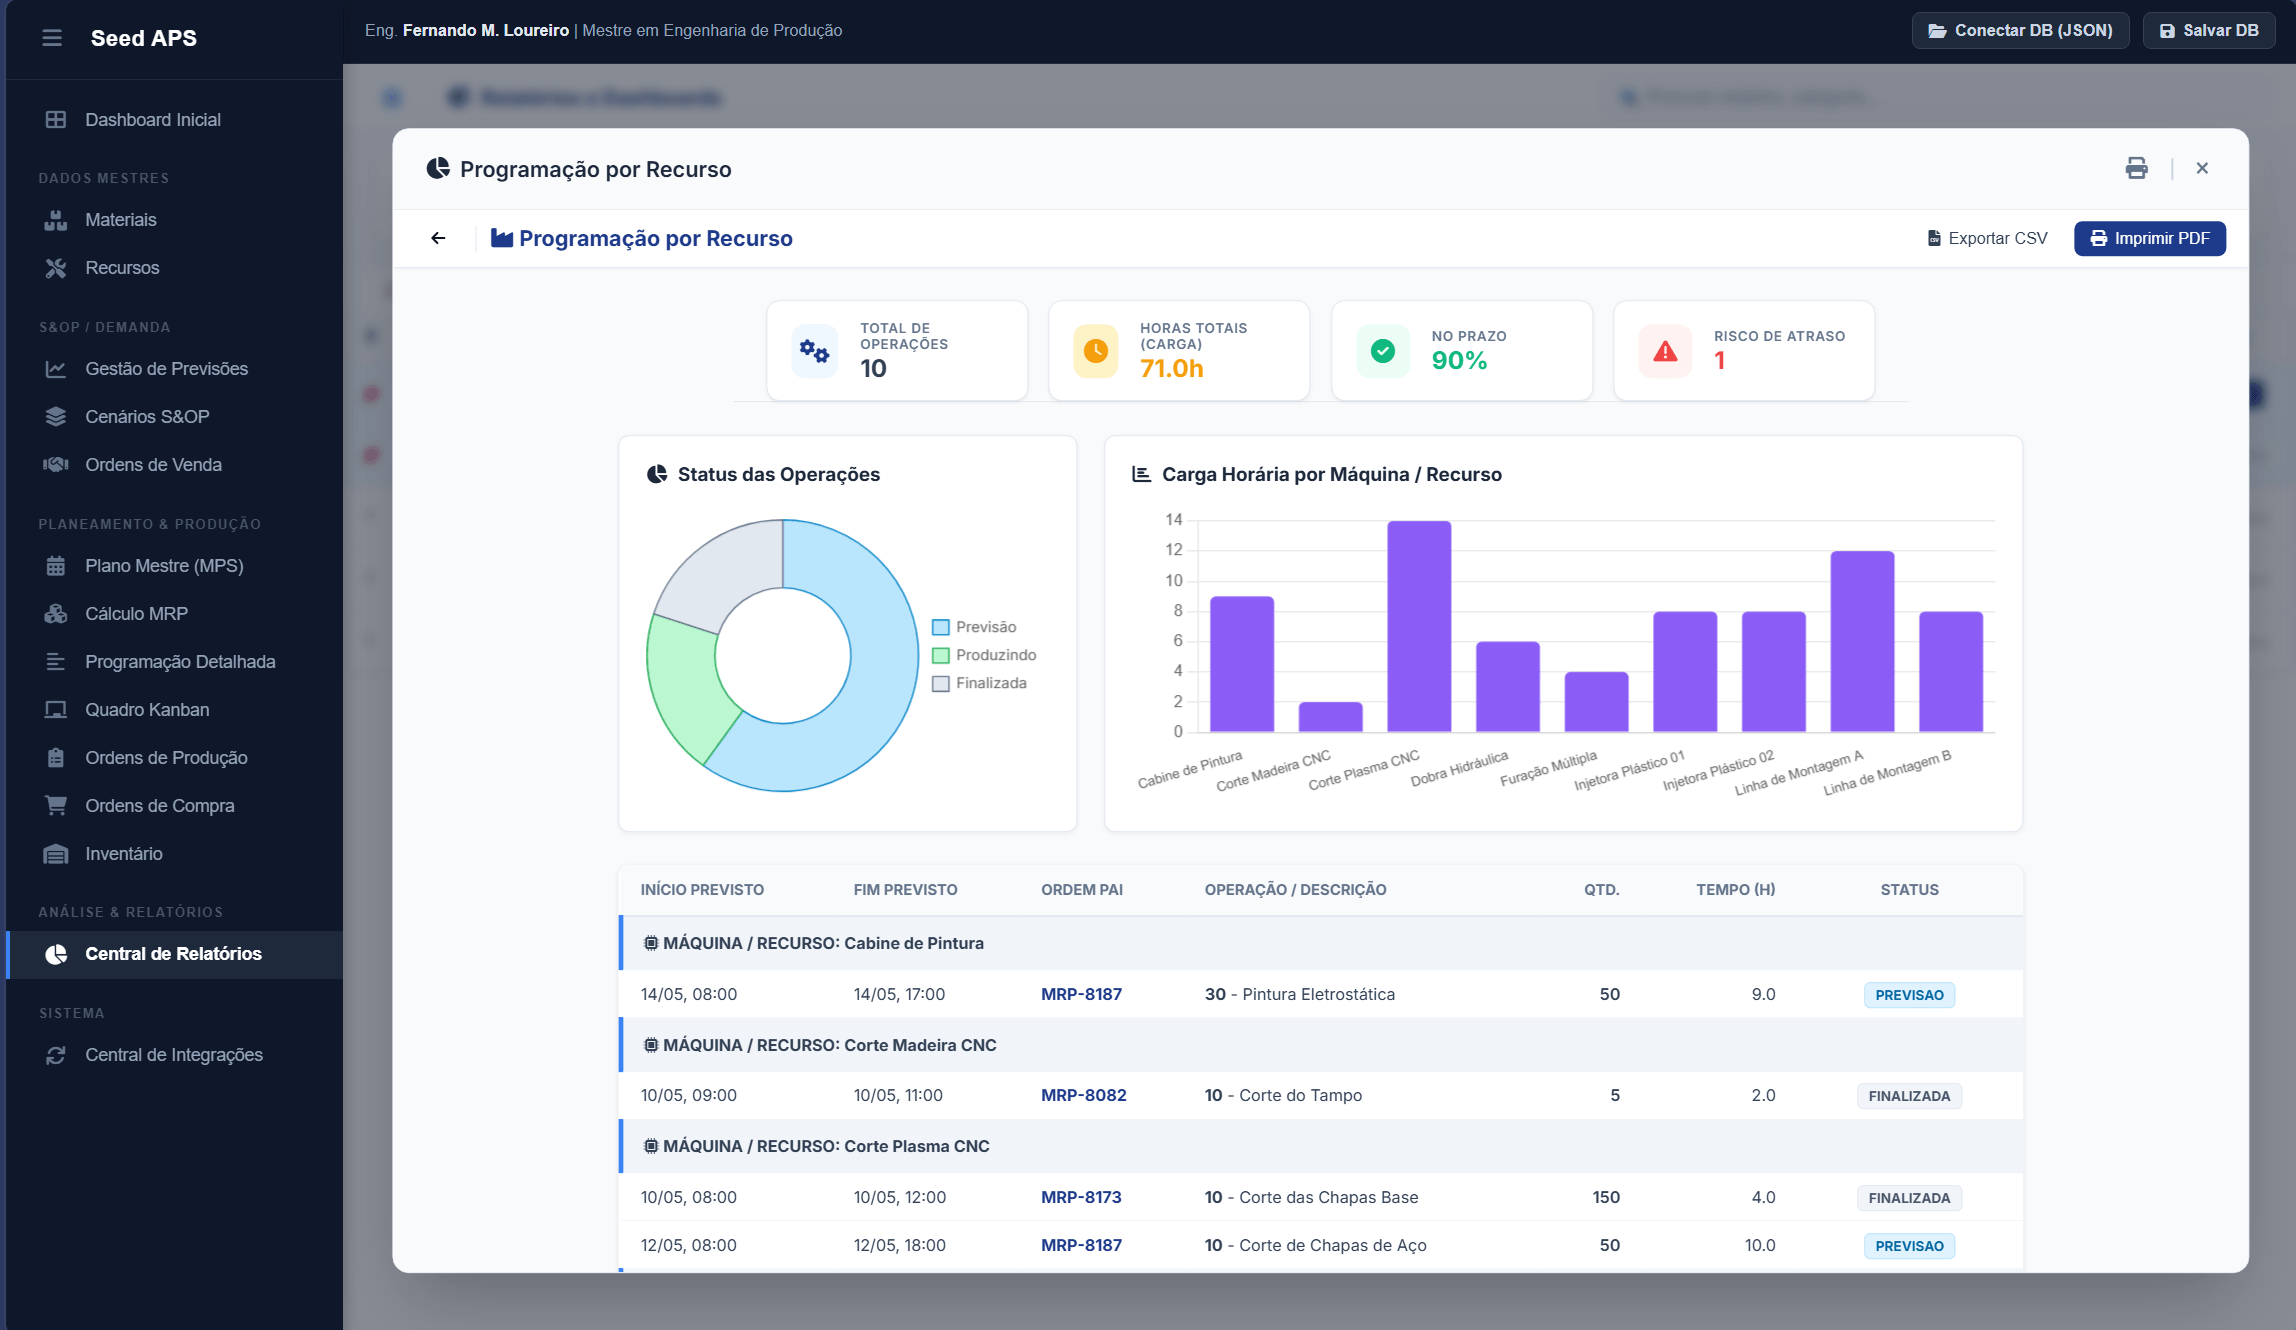Toggle the hamburger menu sidebar icon
2296x1330 pixels.
tap(52, 38)
